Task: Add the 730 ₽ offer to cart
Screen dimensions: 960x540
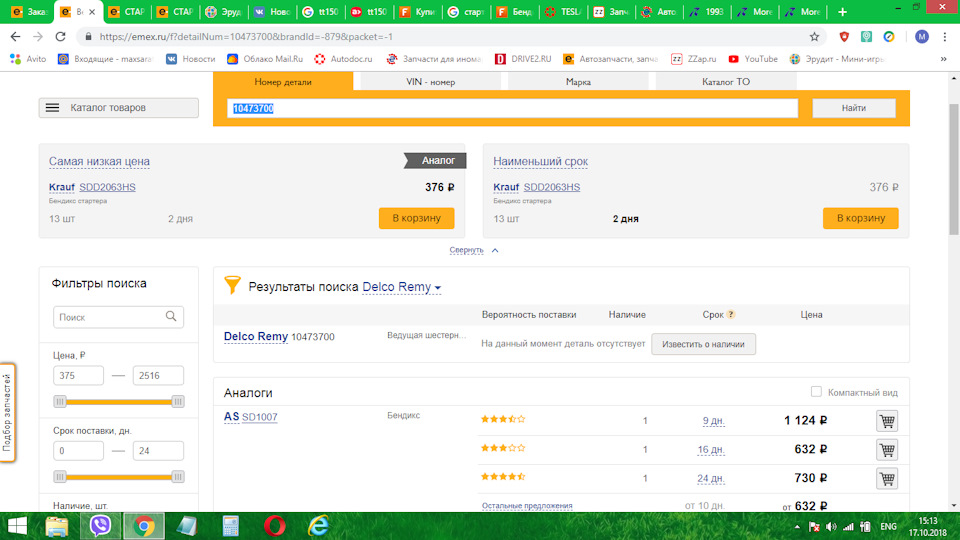Action: click(887, 478)
